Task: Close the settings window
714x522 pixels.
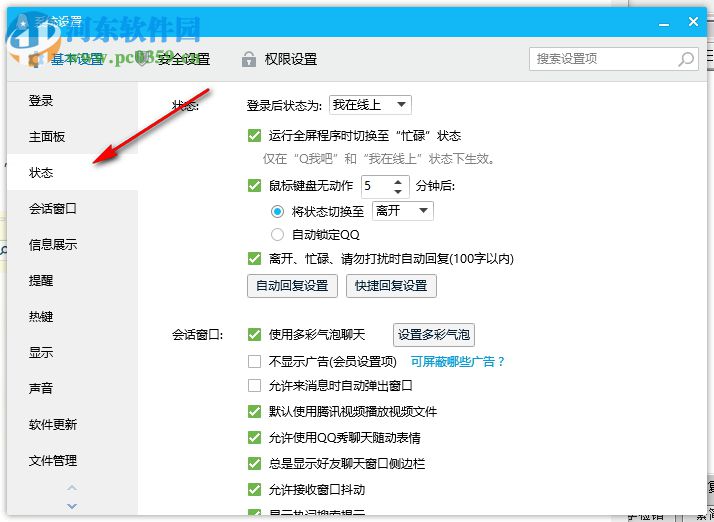Action: pos(693,21)
